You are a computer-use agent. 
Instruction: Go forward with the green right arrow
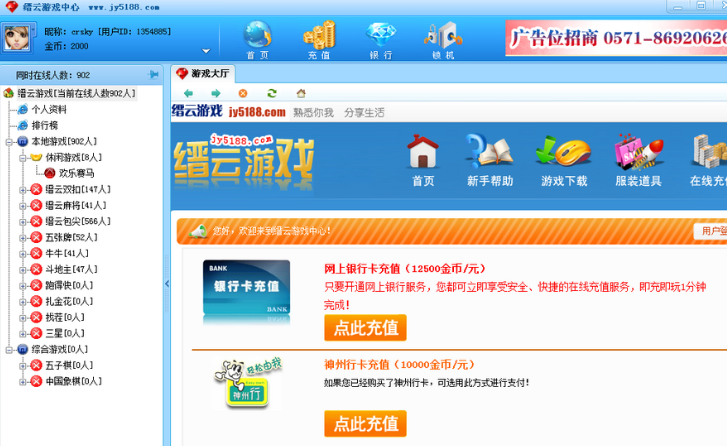216,93
